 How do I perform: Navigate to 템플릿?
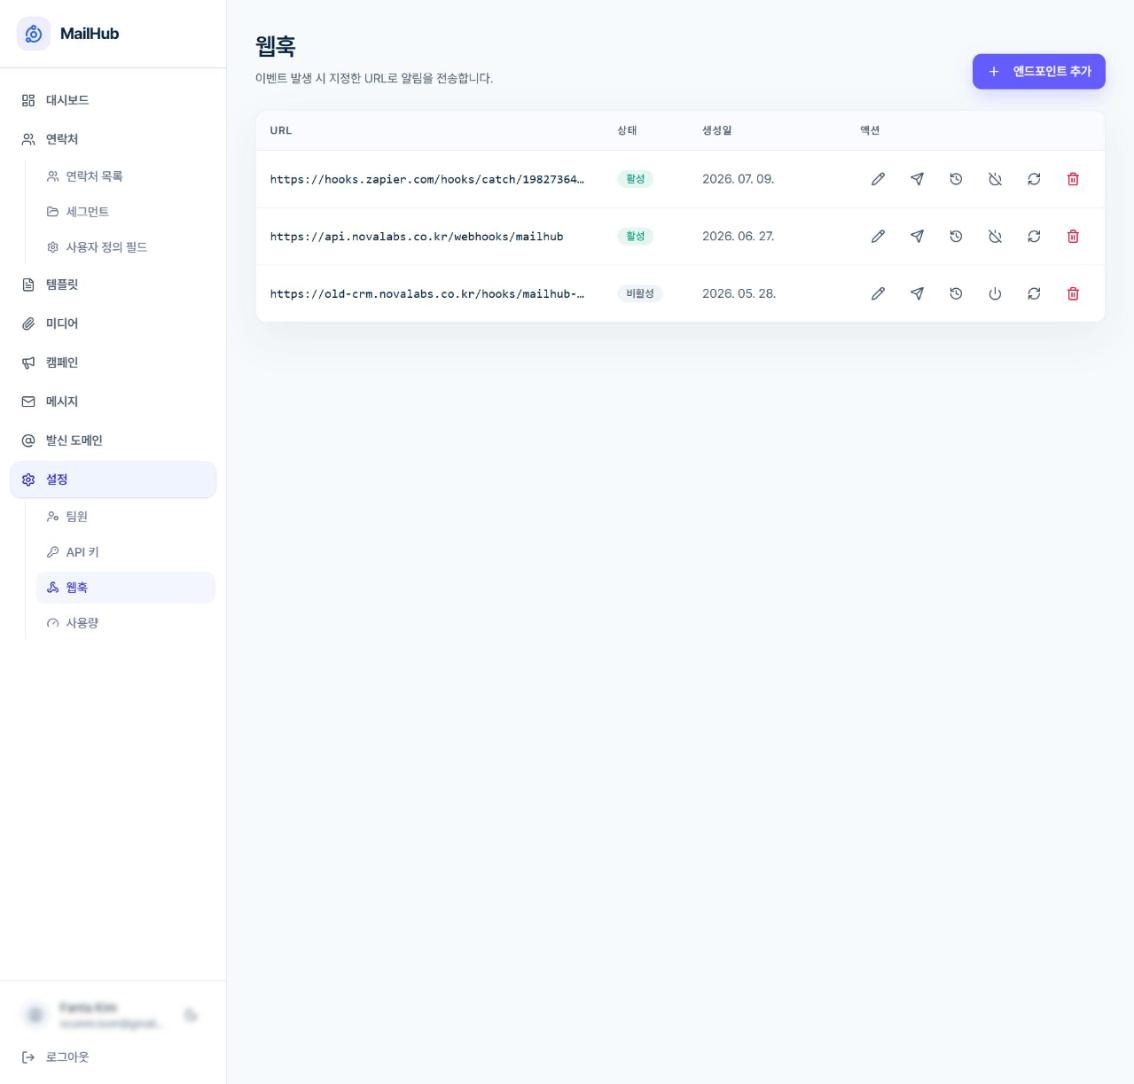[113, 285]
